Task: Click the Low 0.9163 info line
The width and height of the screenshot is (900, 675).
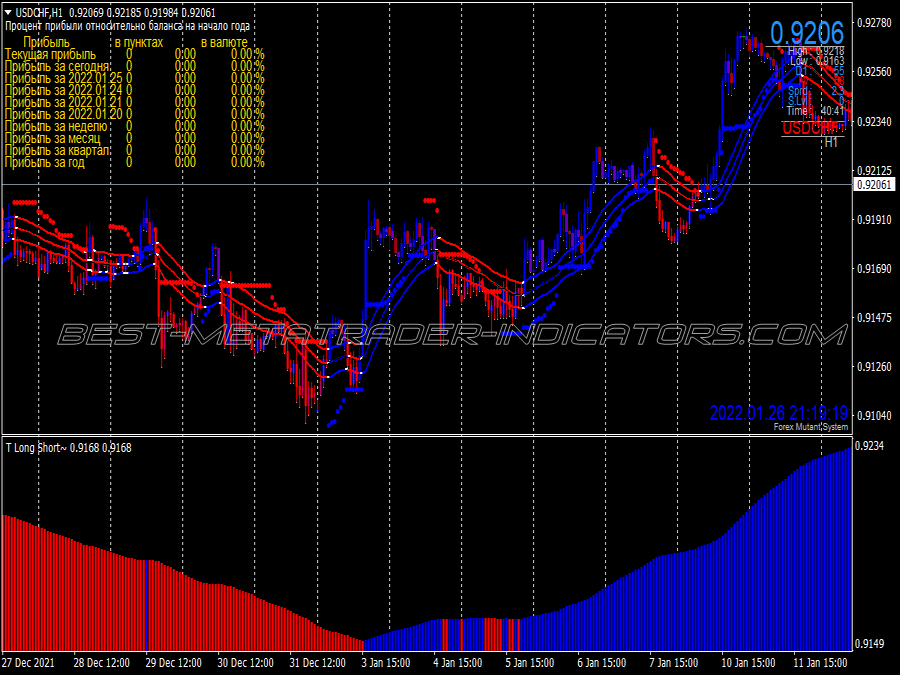Action: click(x=817, y=61)
